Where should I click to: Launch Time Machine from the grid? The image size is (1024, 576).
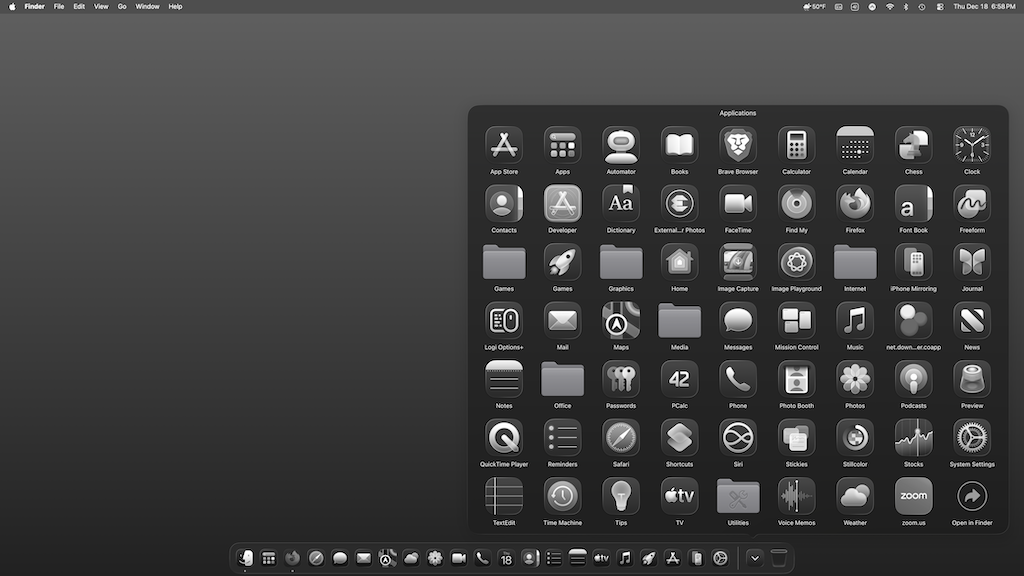click(x=562, y=496)
